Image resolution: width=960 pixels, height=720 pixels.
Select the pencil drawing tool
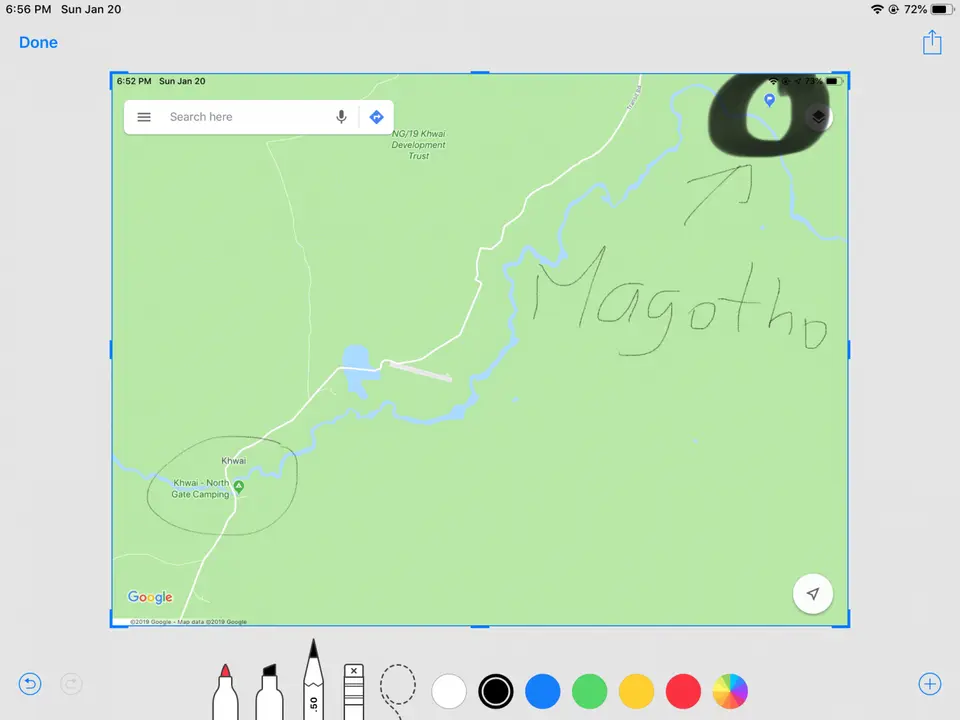313,680
